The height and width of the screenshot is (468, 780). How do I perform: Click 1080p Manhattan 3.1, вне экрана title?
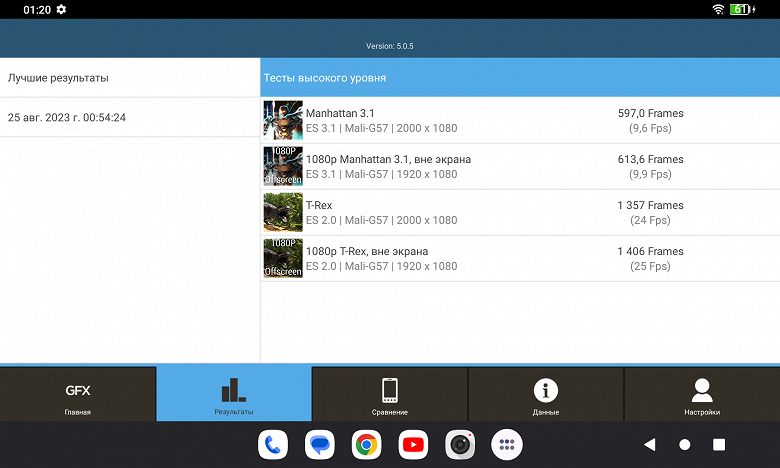[389, 159]
